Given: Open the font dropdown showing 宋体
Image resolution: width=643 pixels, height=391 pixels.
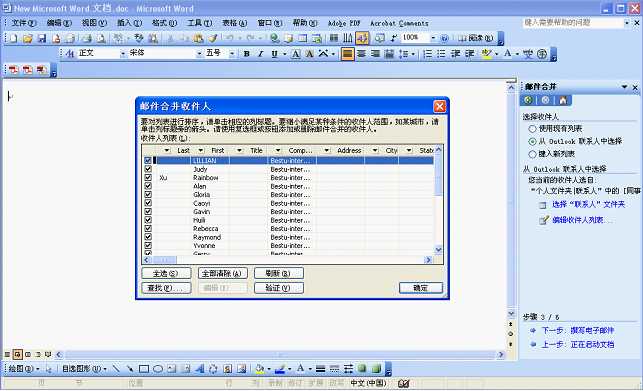Looking at the screenshot, I should [x=199, y=54].
